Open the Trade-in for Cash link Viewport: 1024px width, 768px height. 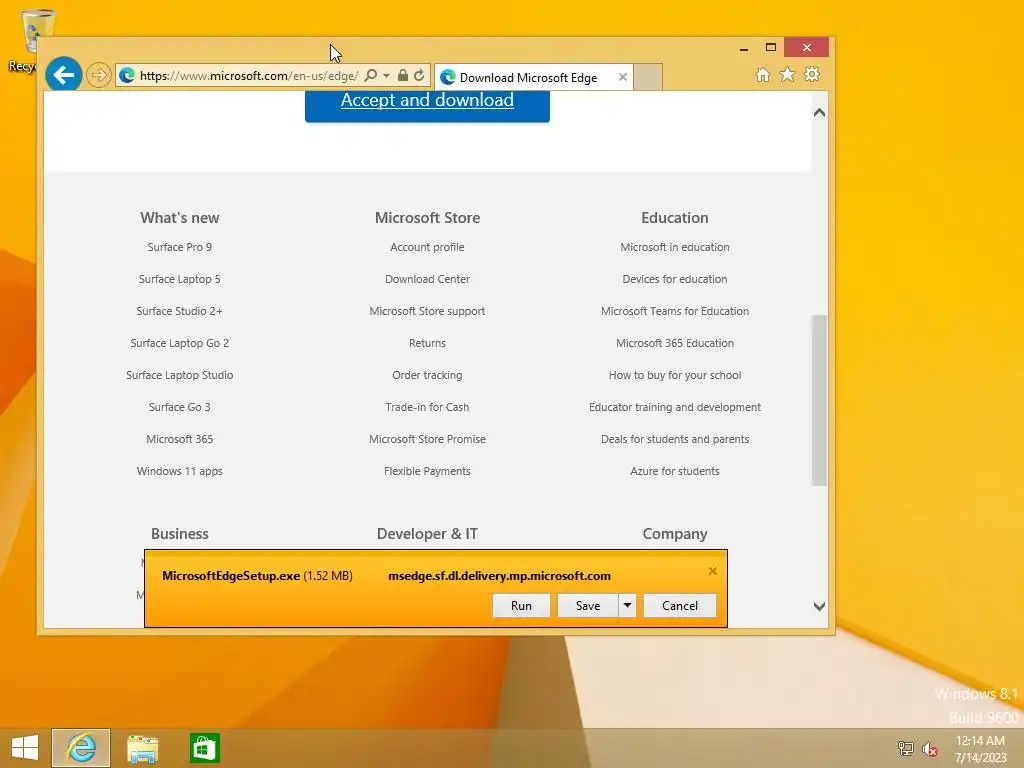[x=427, y=407]
